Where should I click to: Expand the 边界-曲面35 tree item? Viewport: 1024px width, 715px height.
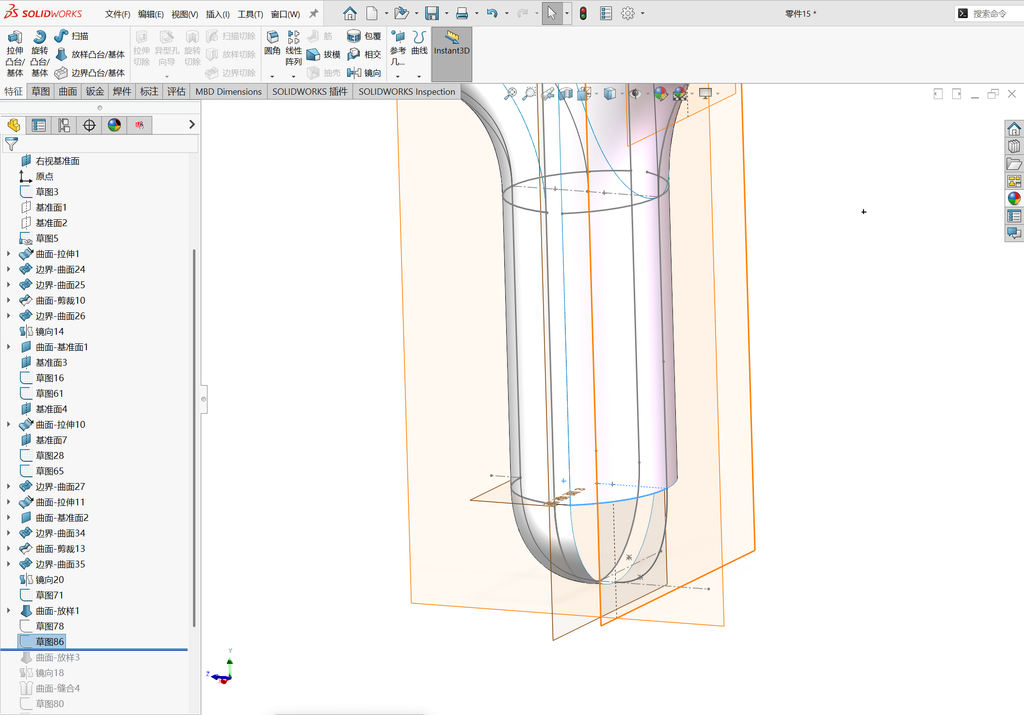tap(8, 564)
